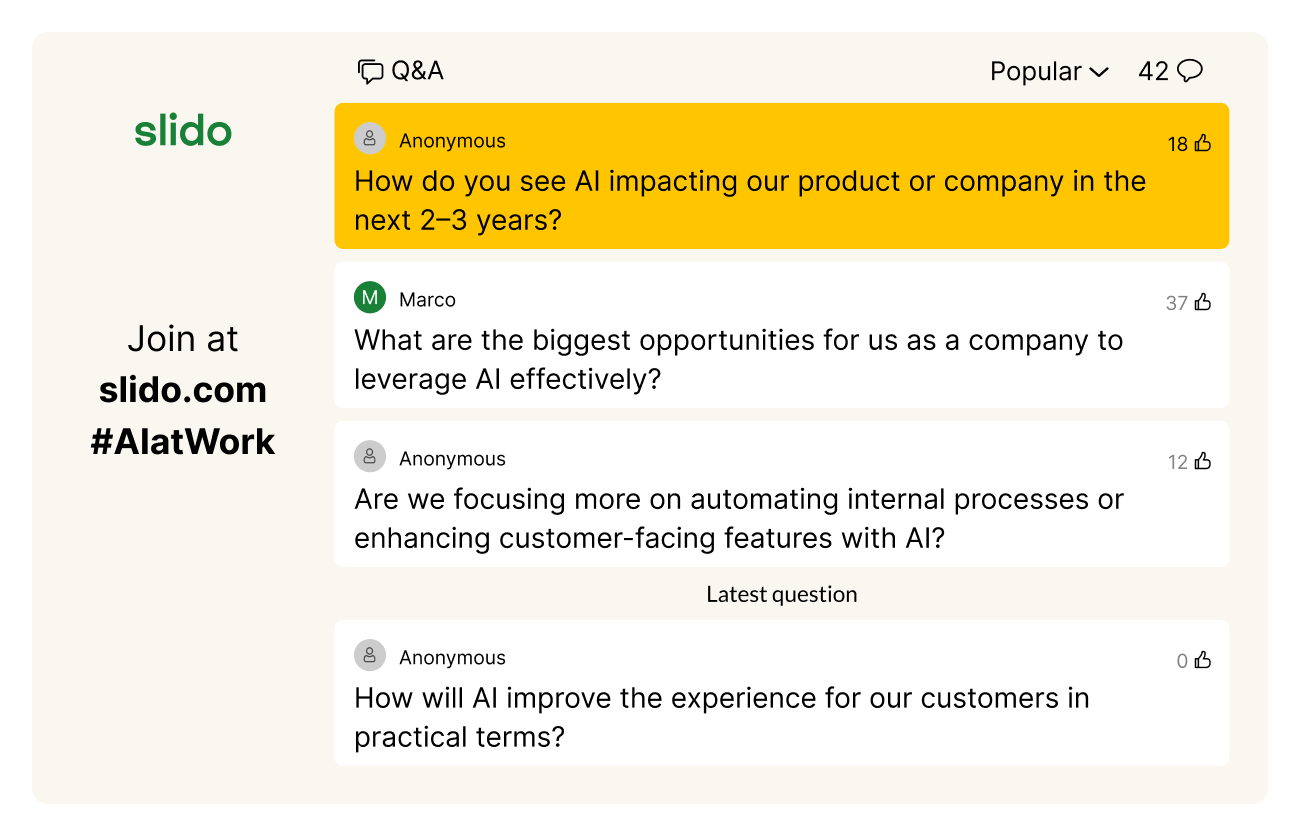Click the Latest question label
Image resolution: width=1300 pixels, height=836 pixels.
pyautogui.click(x=781, y=594)
